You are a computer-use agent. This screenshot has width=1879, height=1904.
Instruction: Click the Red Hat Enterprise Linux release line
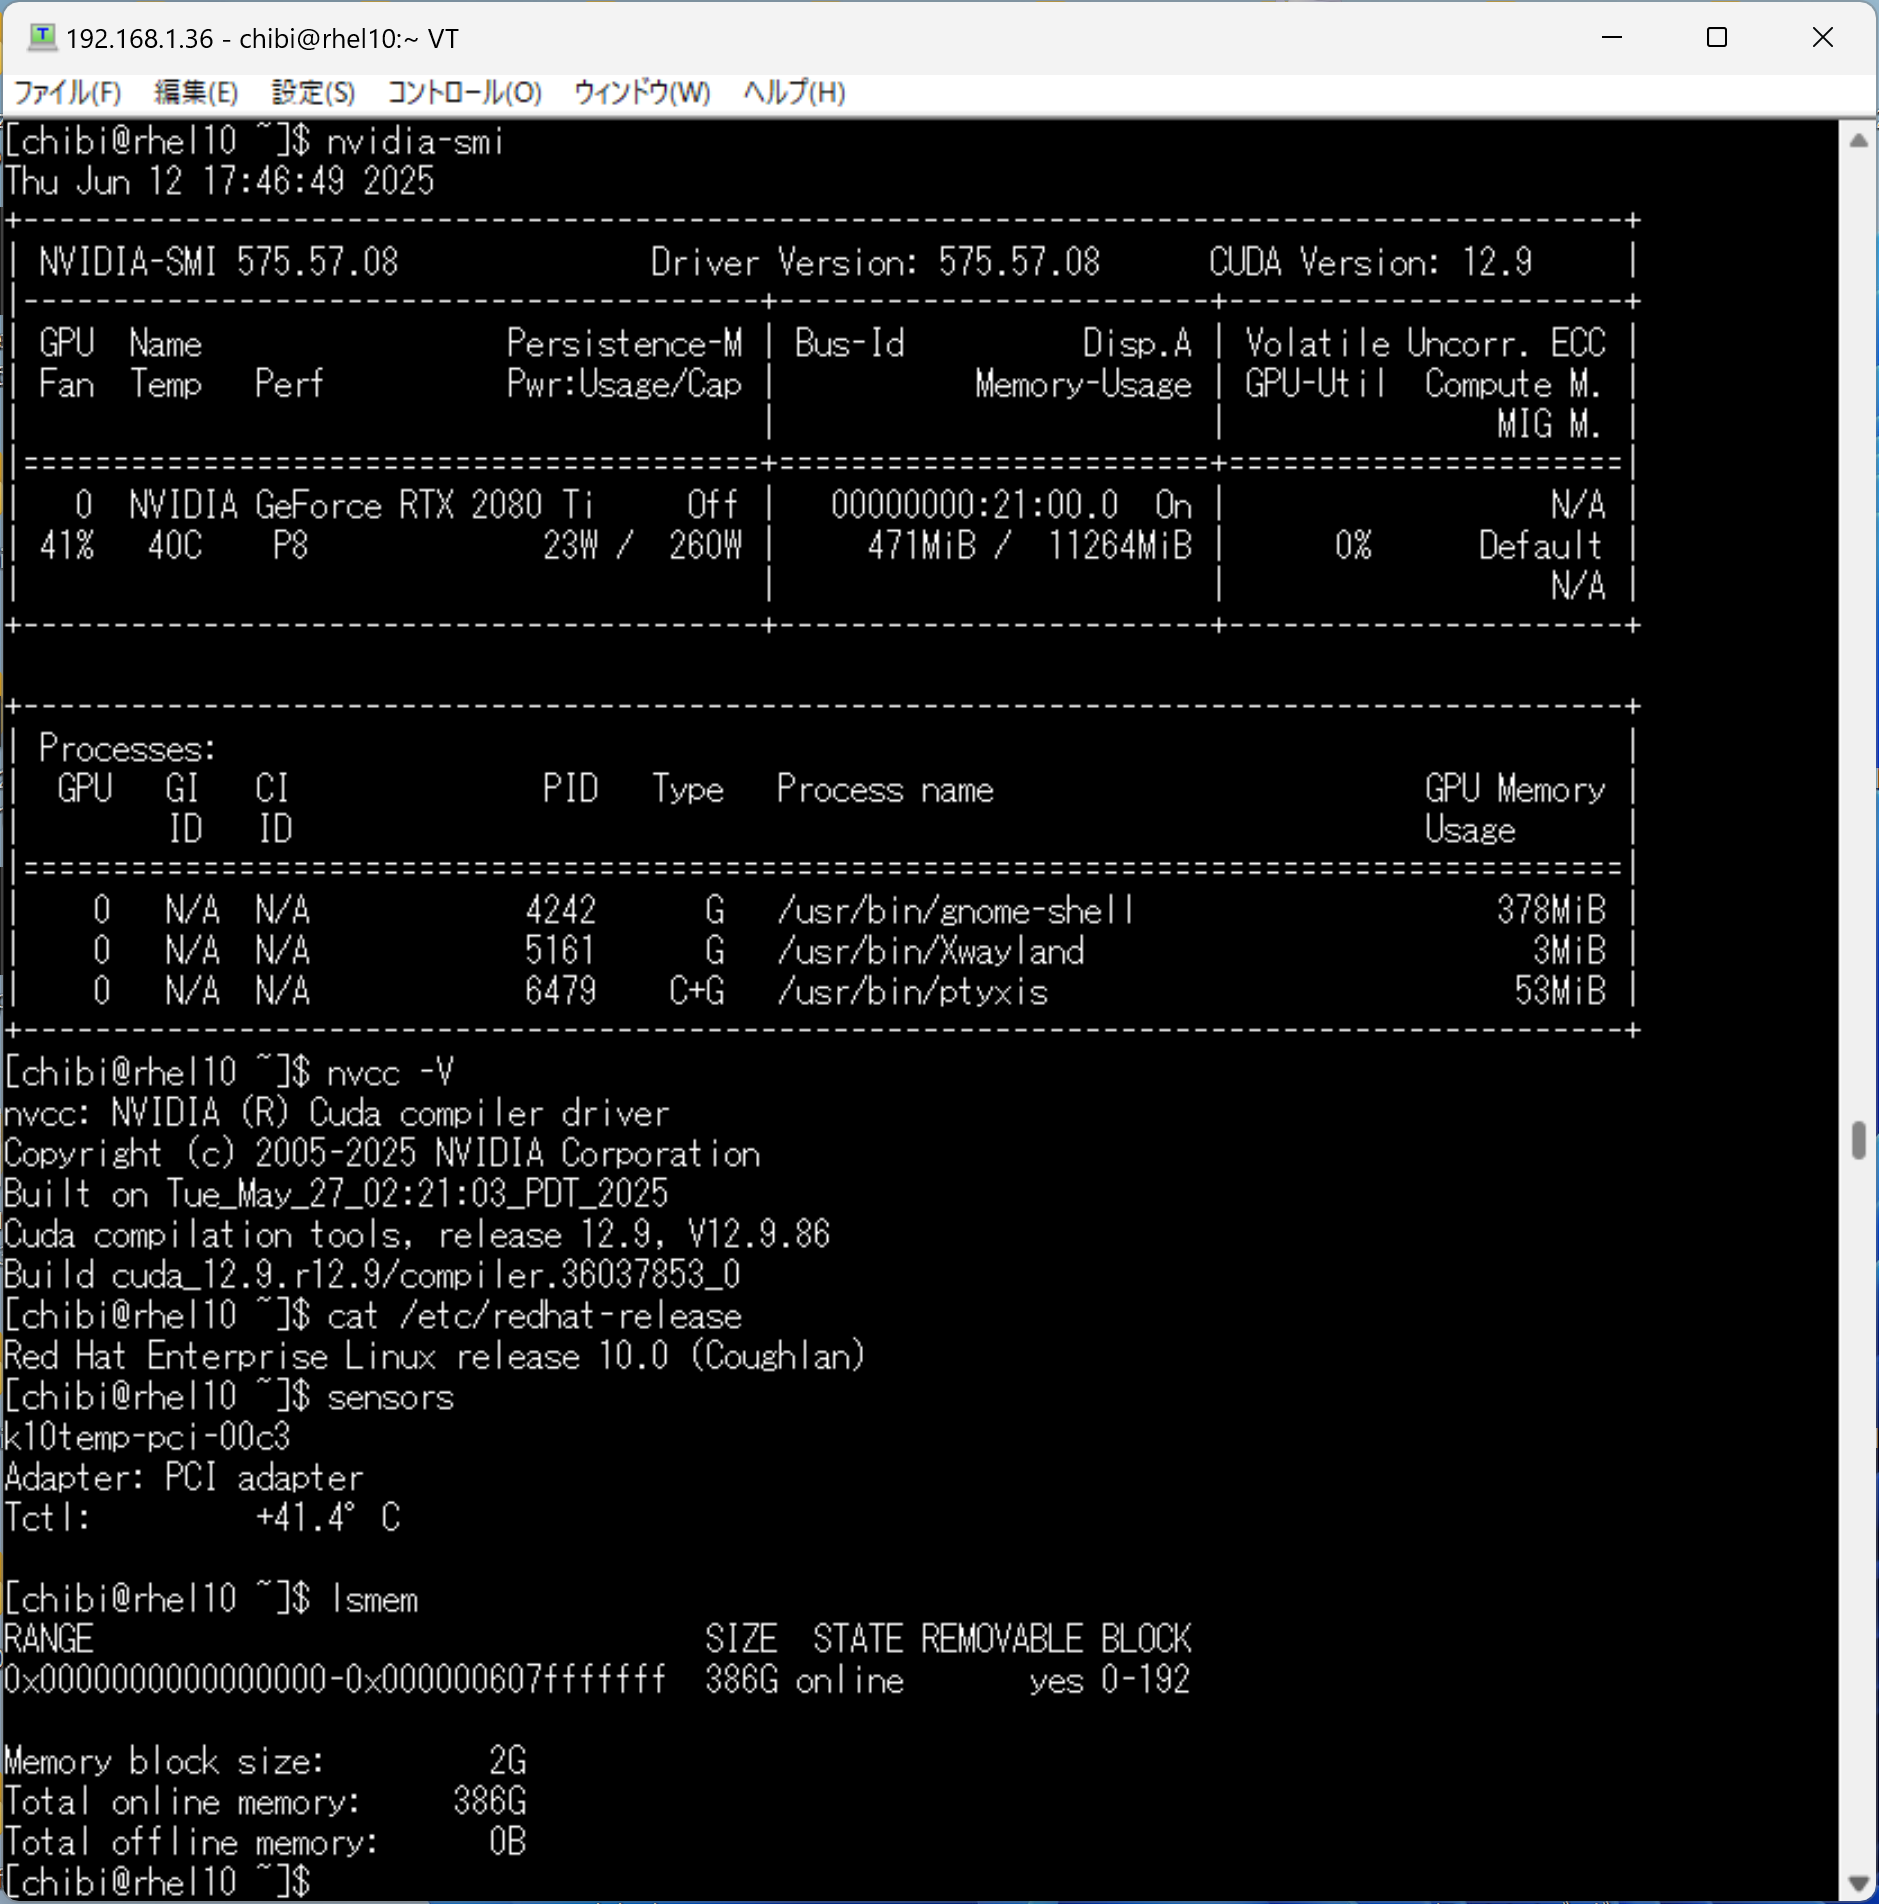pyautogui.click(x=434, y=1356)
